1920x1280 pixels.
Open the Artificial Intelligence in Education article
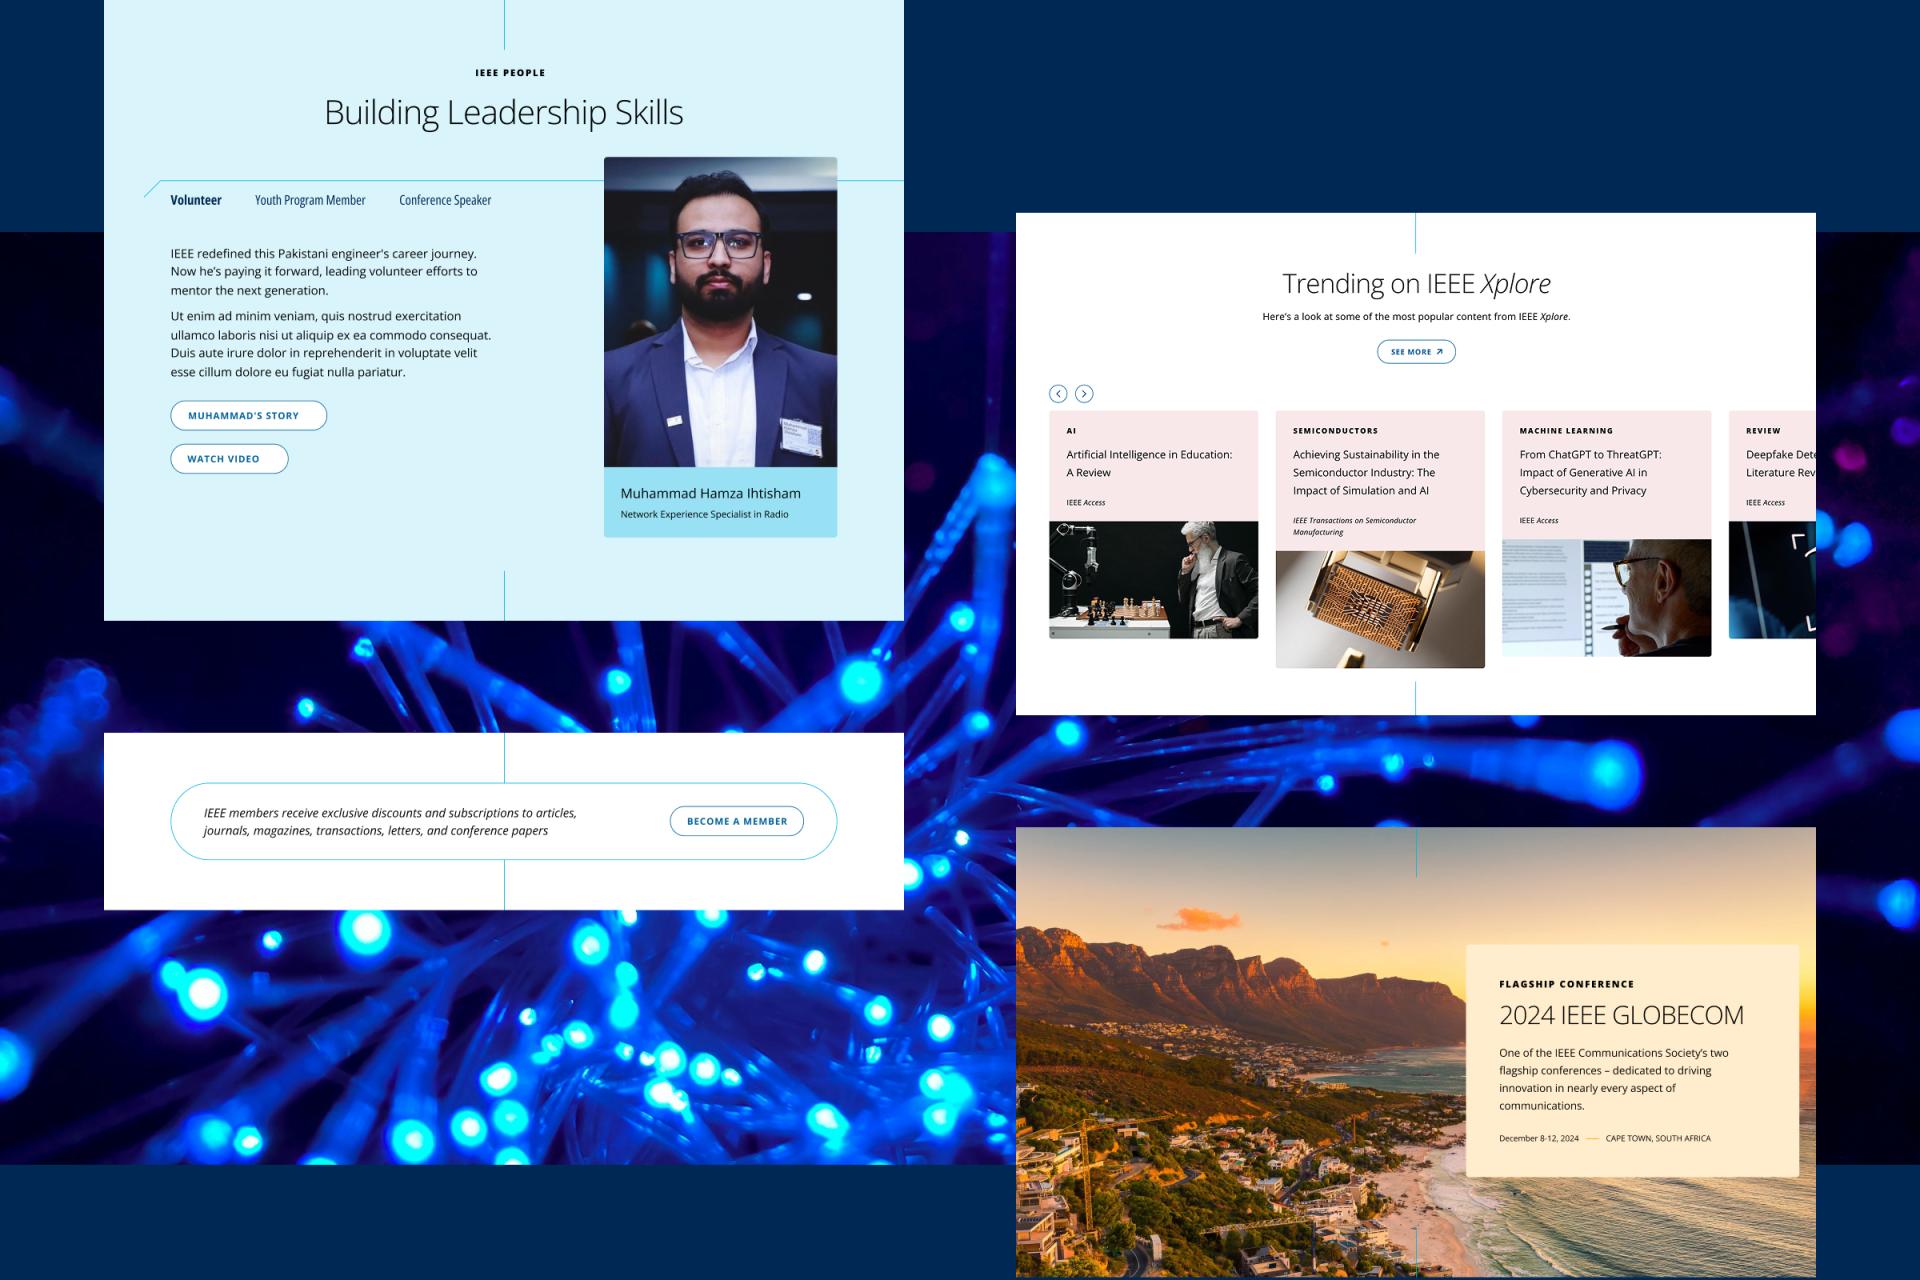(1149, 463)
